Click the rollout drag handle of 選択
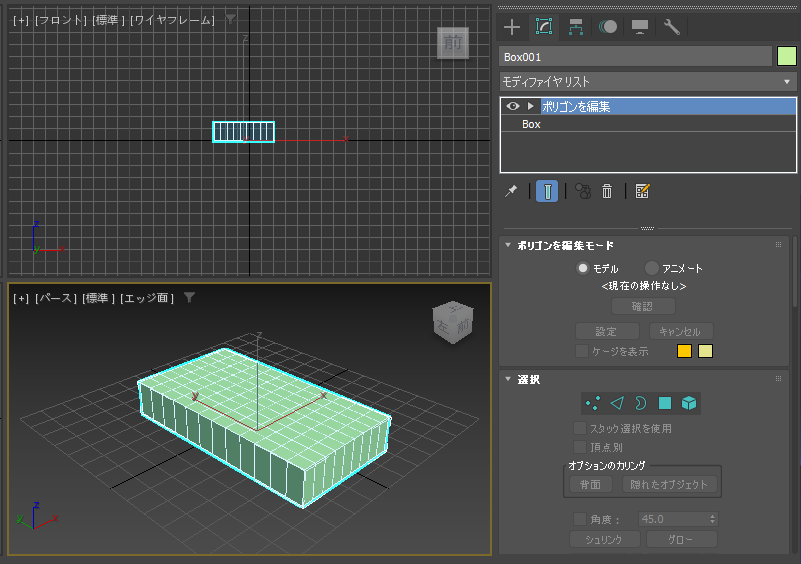The height and width of the screenshot is (564, 801). 778,379
